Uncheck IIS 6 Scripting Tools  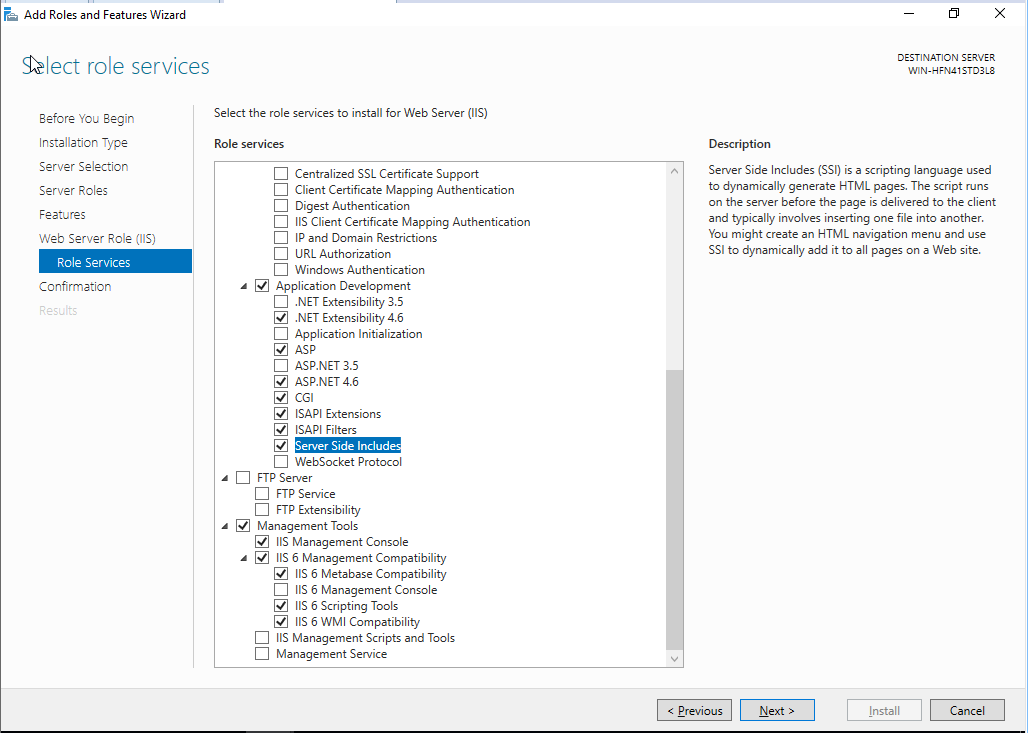(281, 605)
